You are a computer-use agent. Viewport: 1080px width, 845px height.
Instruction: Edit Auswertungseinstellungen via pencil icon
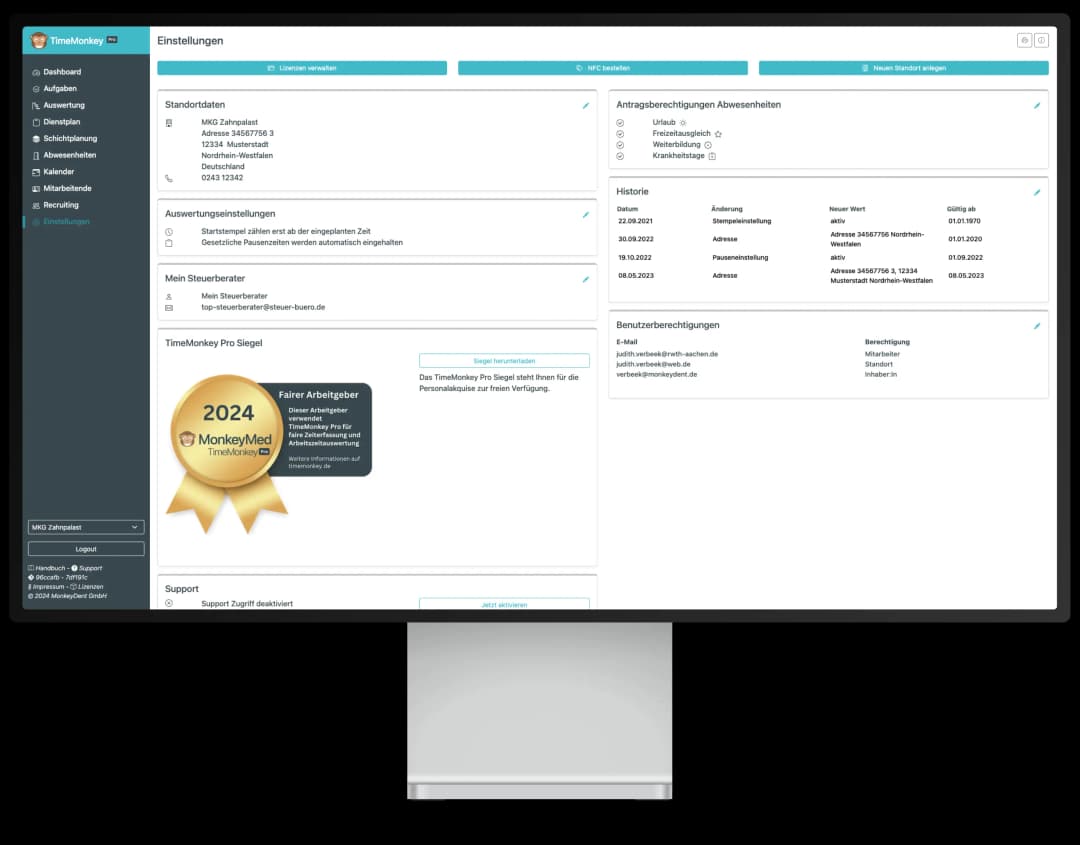click(x=585, y=215)
